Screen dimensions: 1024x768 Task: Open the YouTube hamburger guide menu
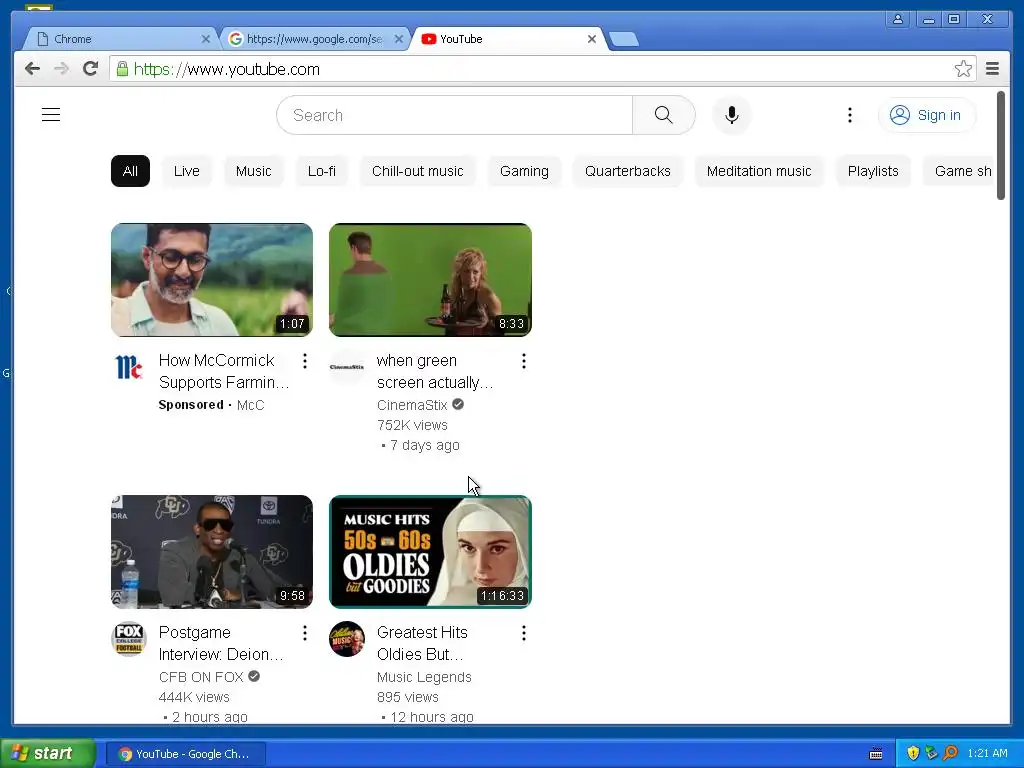[51, 115]
